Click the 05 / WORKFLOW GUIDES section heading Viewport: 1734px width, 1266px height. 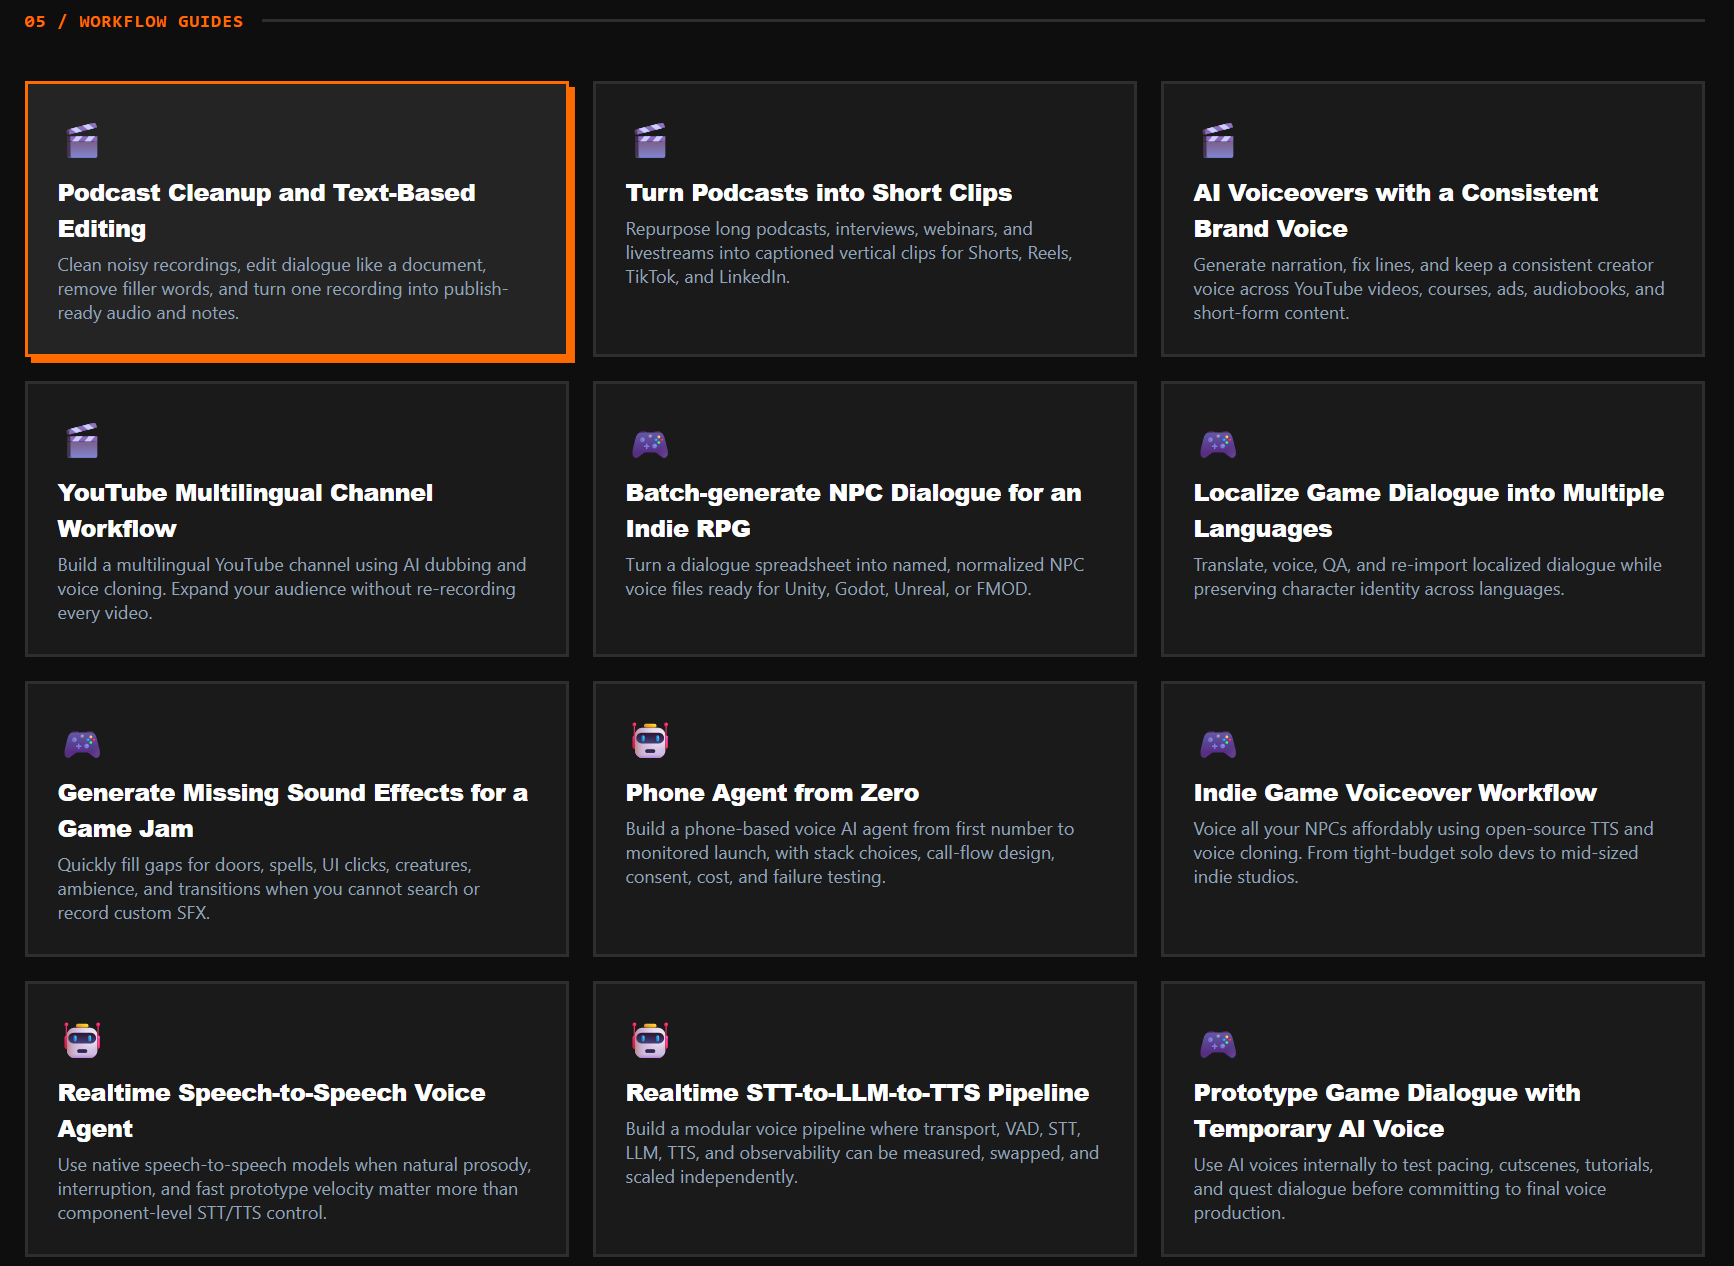point(134,21)
